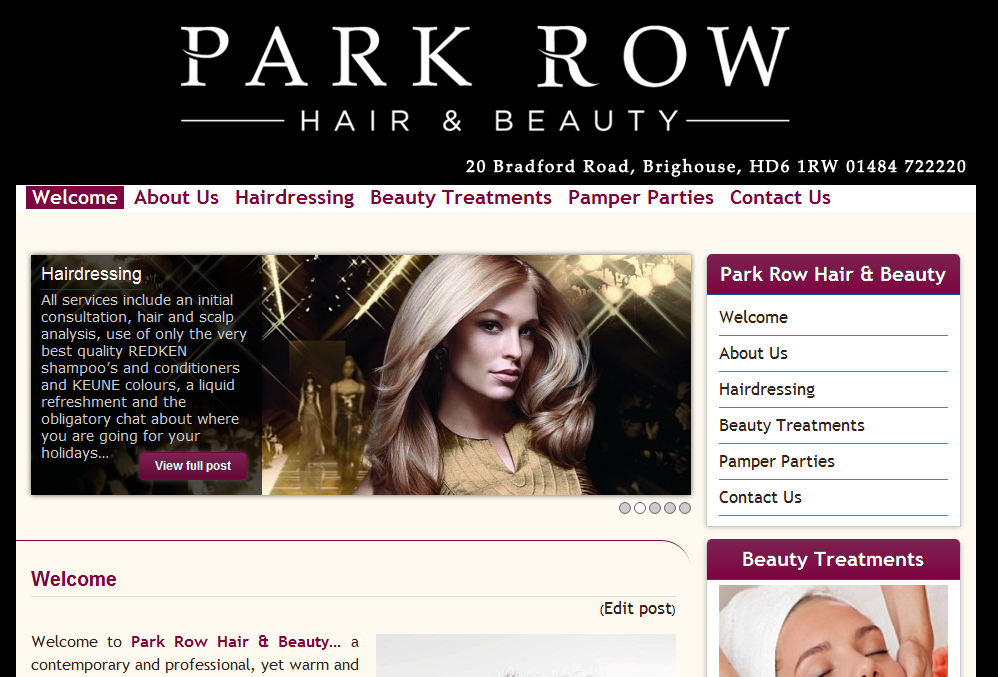
Task: Open About Us from the sidebar list
Action: tap(753, 353)
